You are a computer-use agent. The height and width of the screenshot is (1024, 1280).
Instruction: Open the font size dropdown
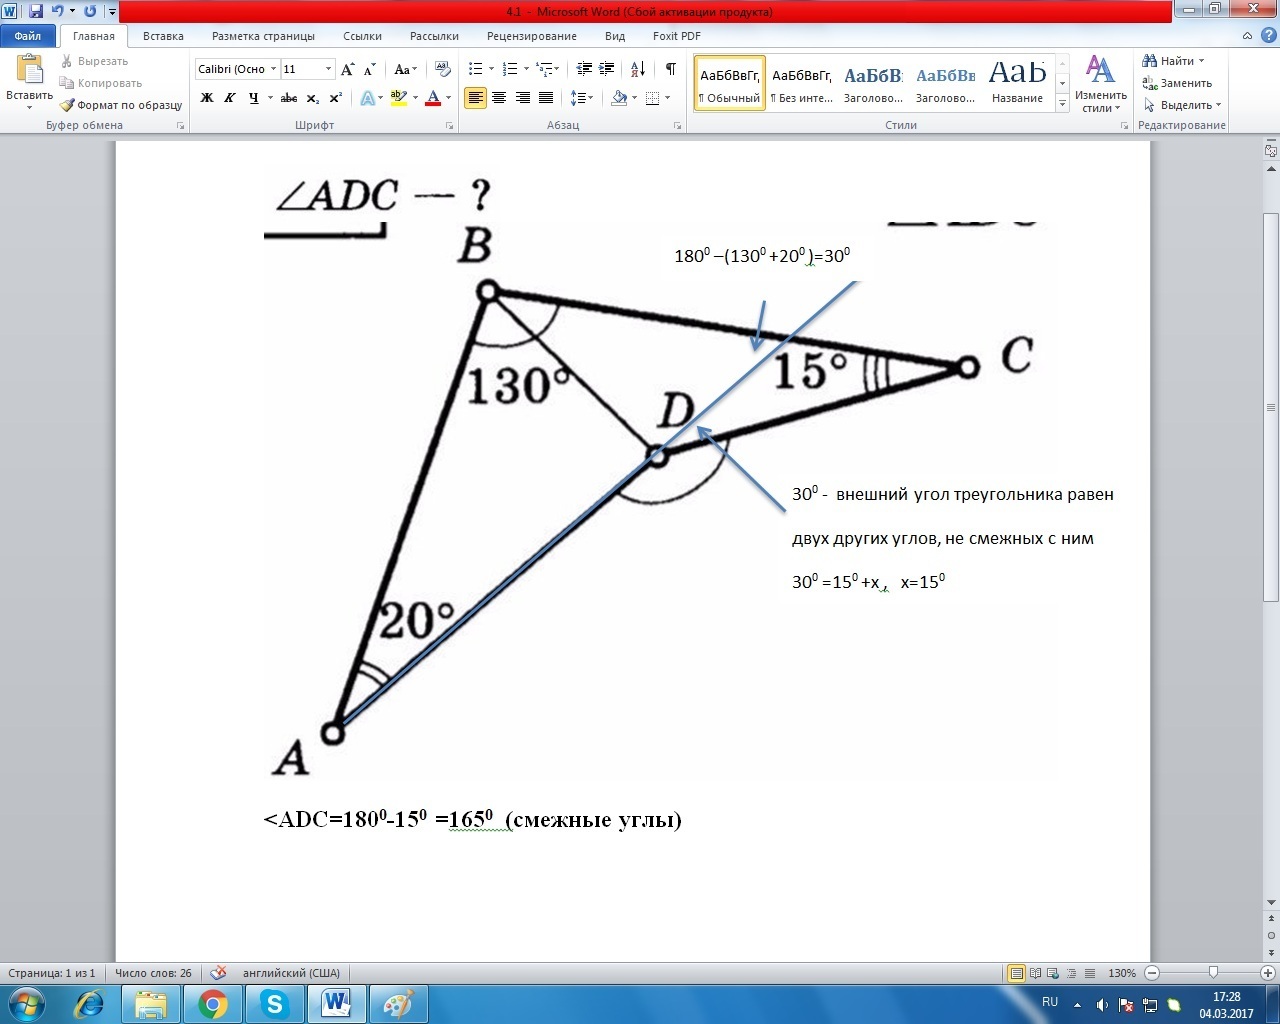tap(328, 69)
